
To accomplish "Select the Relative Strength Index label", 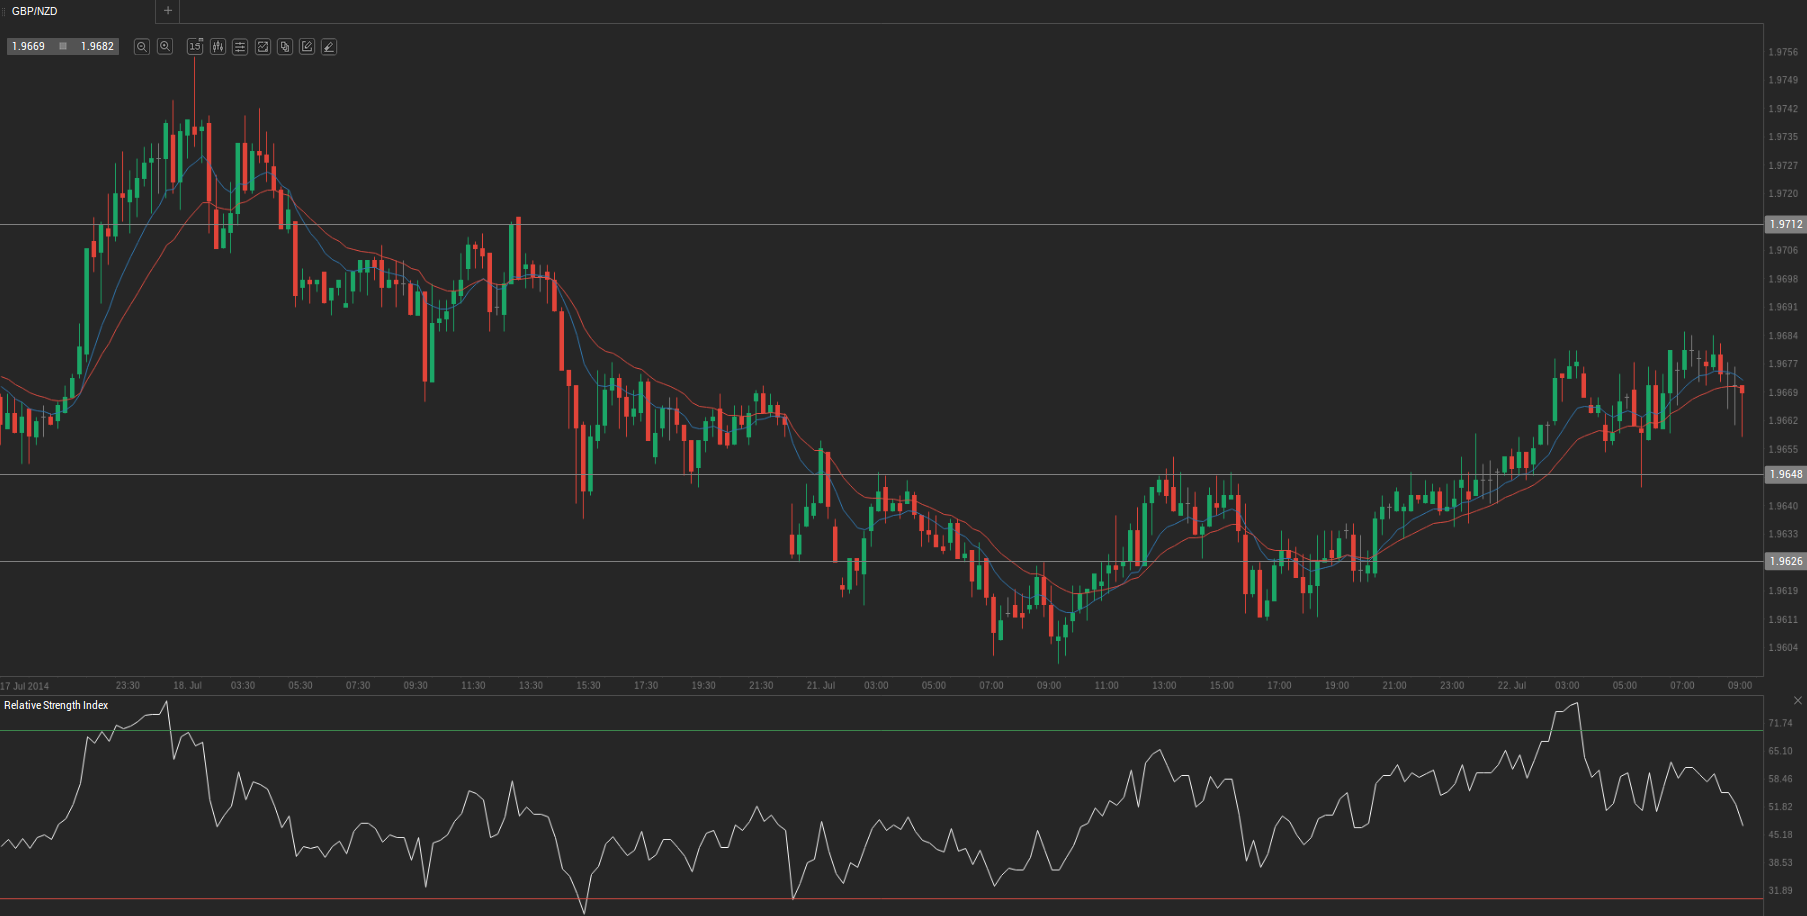I will 56,706.
